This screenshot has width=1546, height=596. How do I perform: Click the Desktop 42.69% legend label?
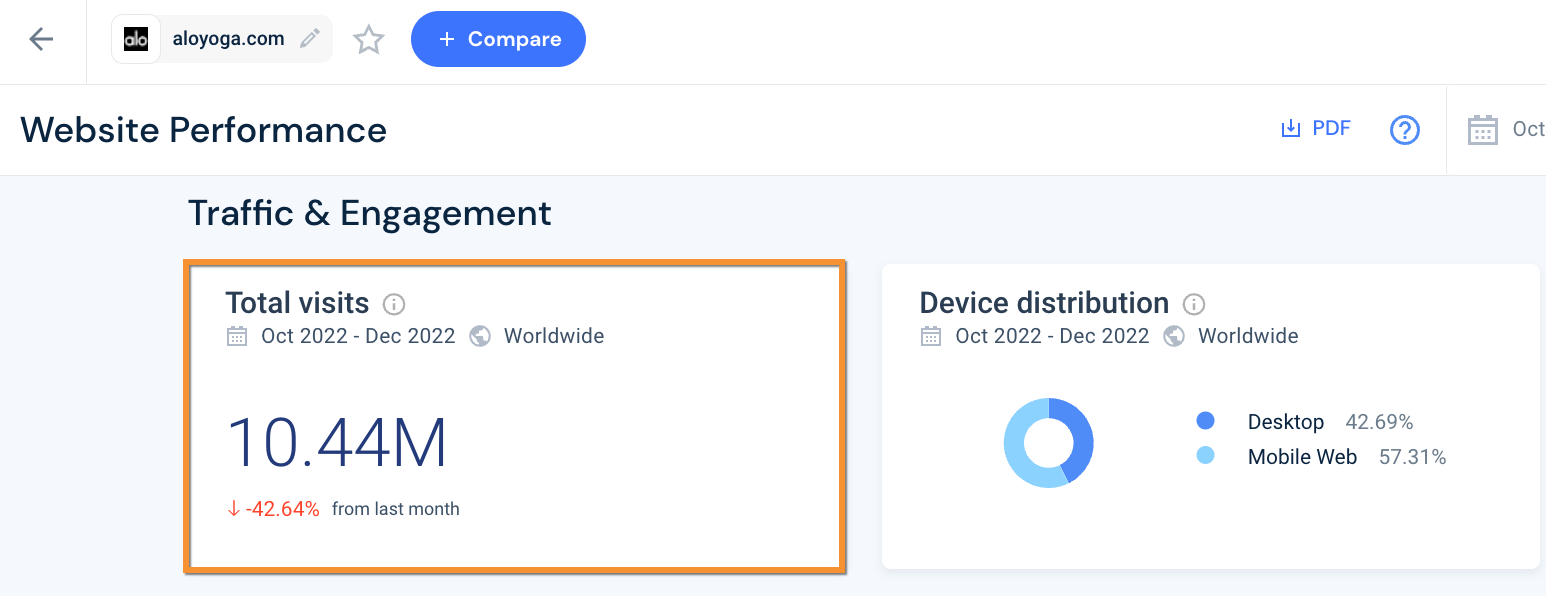tap(1330, 422)
